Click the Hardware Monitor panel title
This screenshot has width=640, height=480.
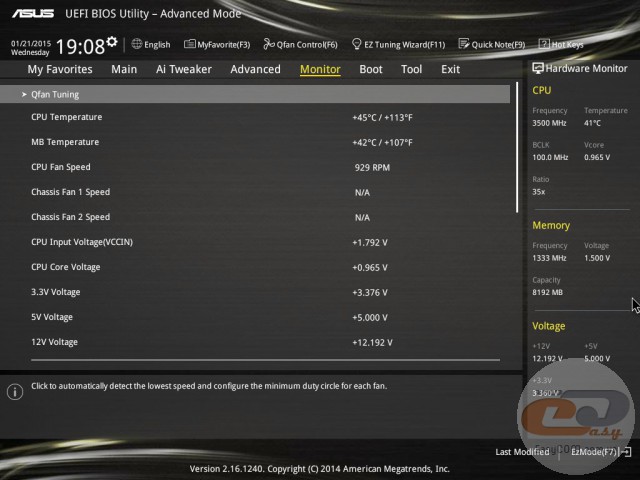coord(587,69)
